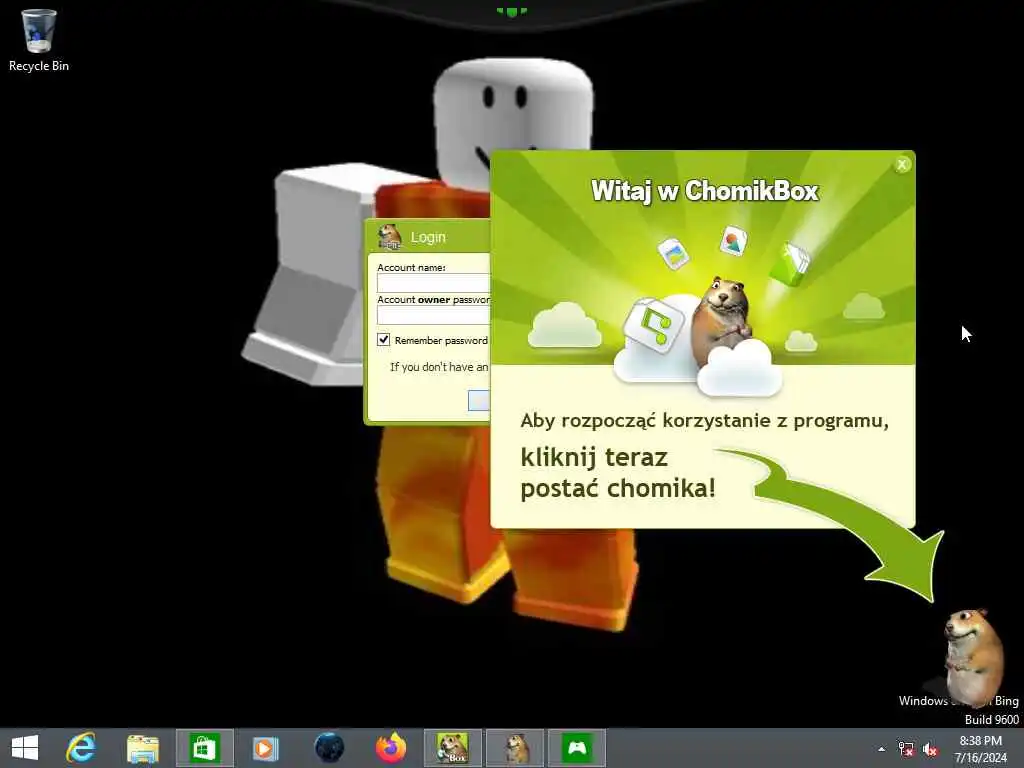Image resolution: width=1024 pixels, height=768 pixels.
Task: Launch Firefox from the taskbar
Action: pyautogui.click(x=391, y=748)
